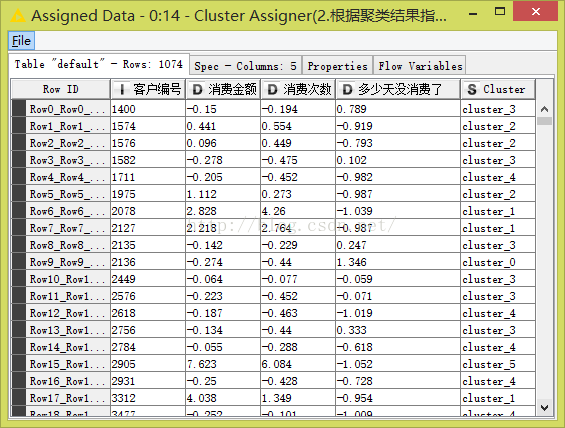This screenshot has height=428, width=565.
Task: Click the cluster_2 cell in Row5
Action: [x=498, y=194]
